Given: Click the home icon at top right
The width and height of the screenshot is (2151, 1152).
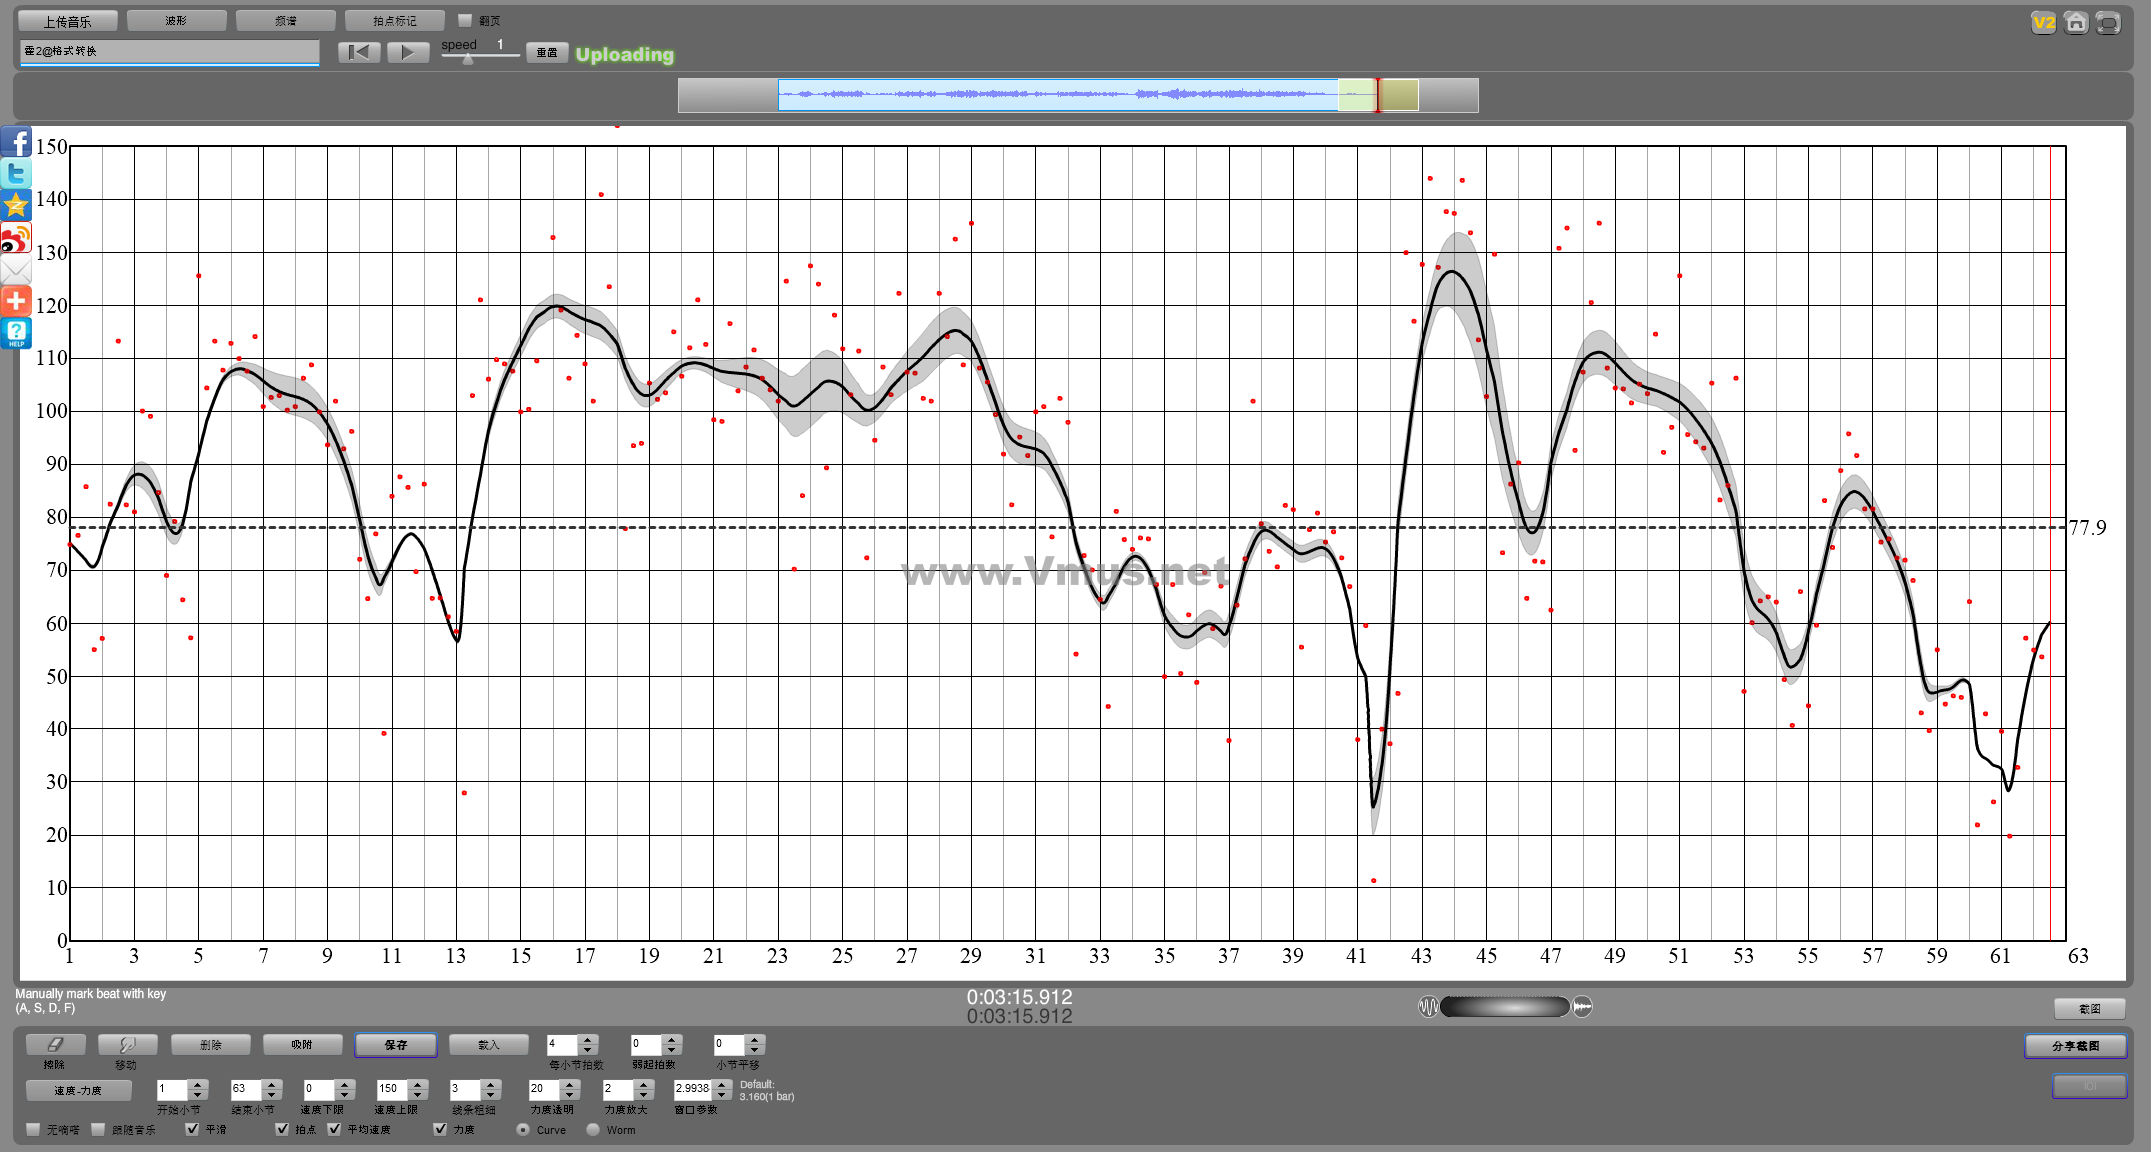Looking at the screenshot, I should tap(2076, 22).
